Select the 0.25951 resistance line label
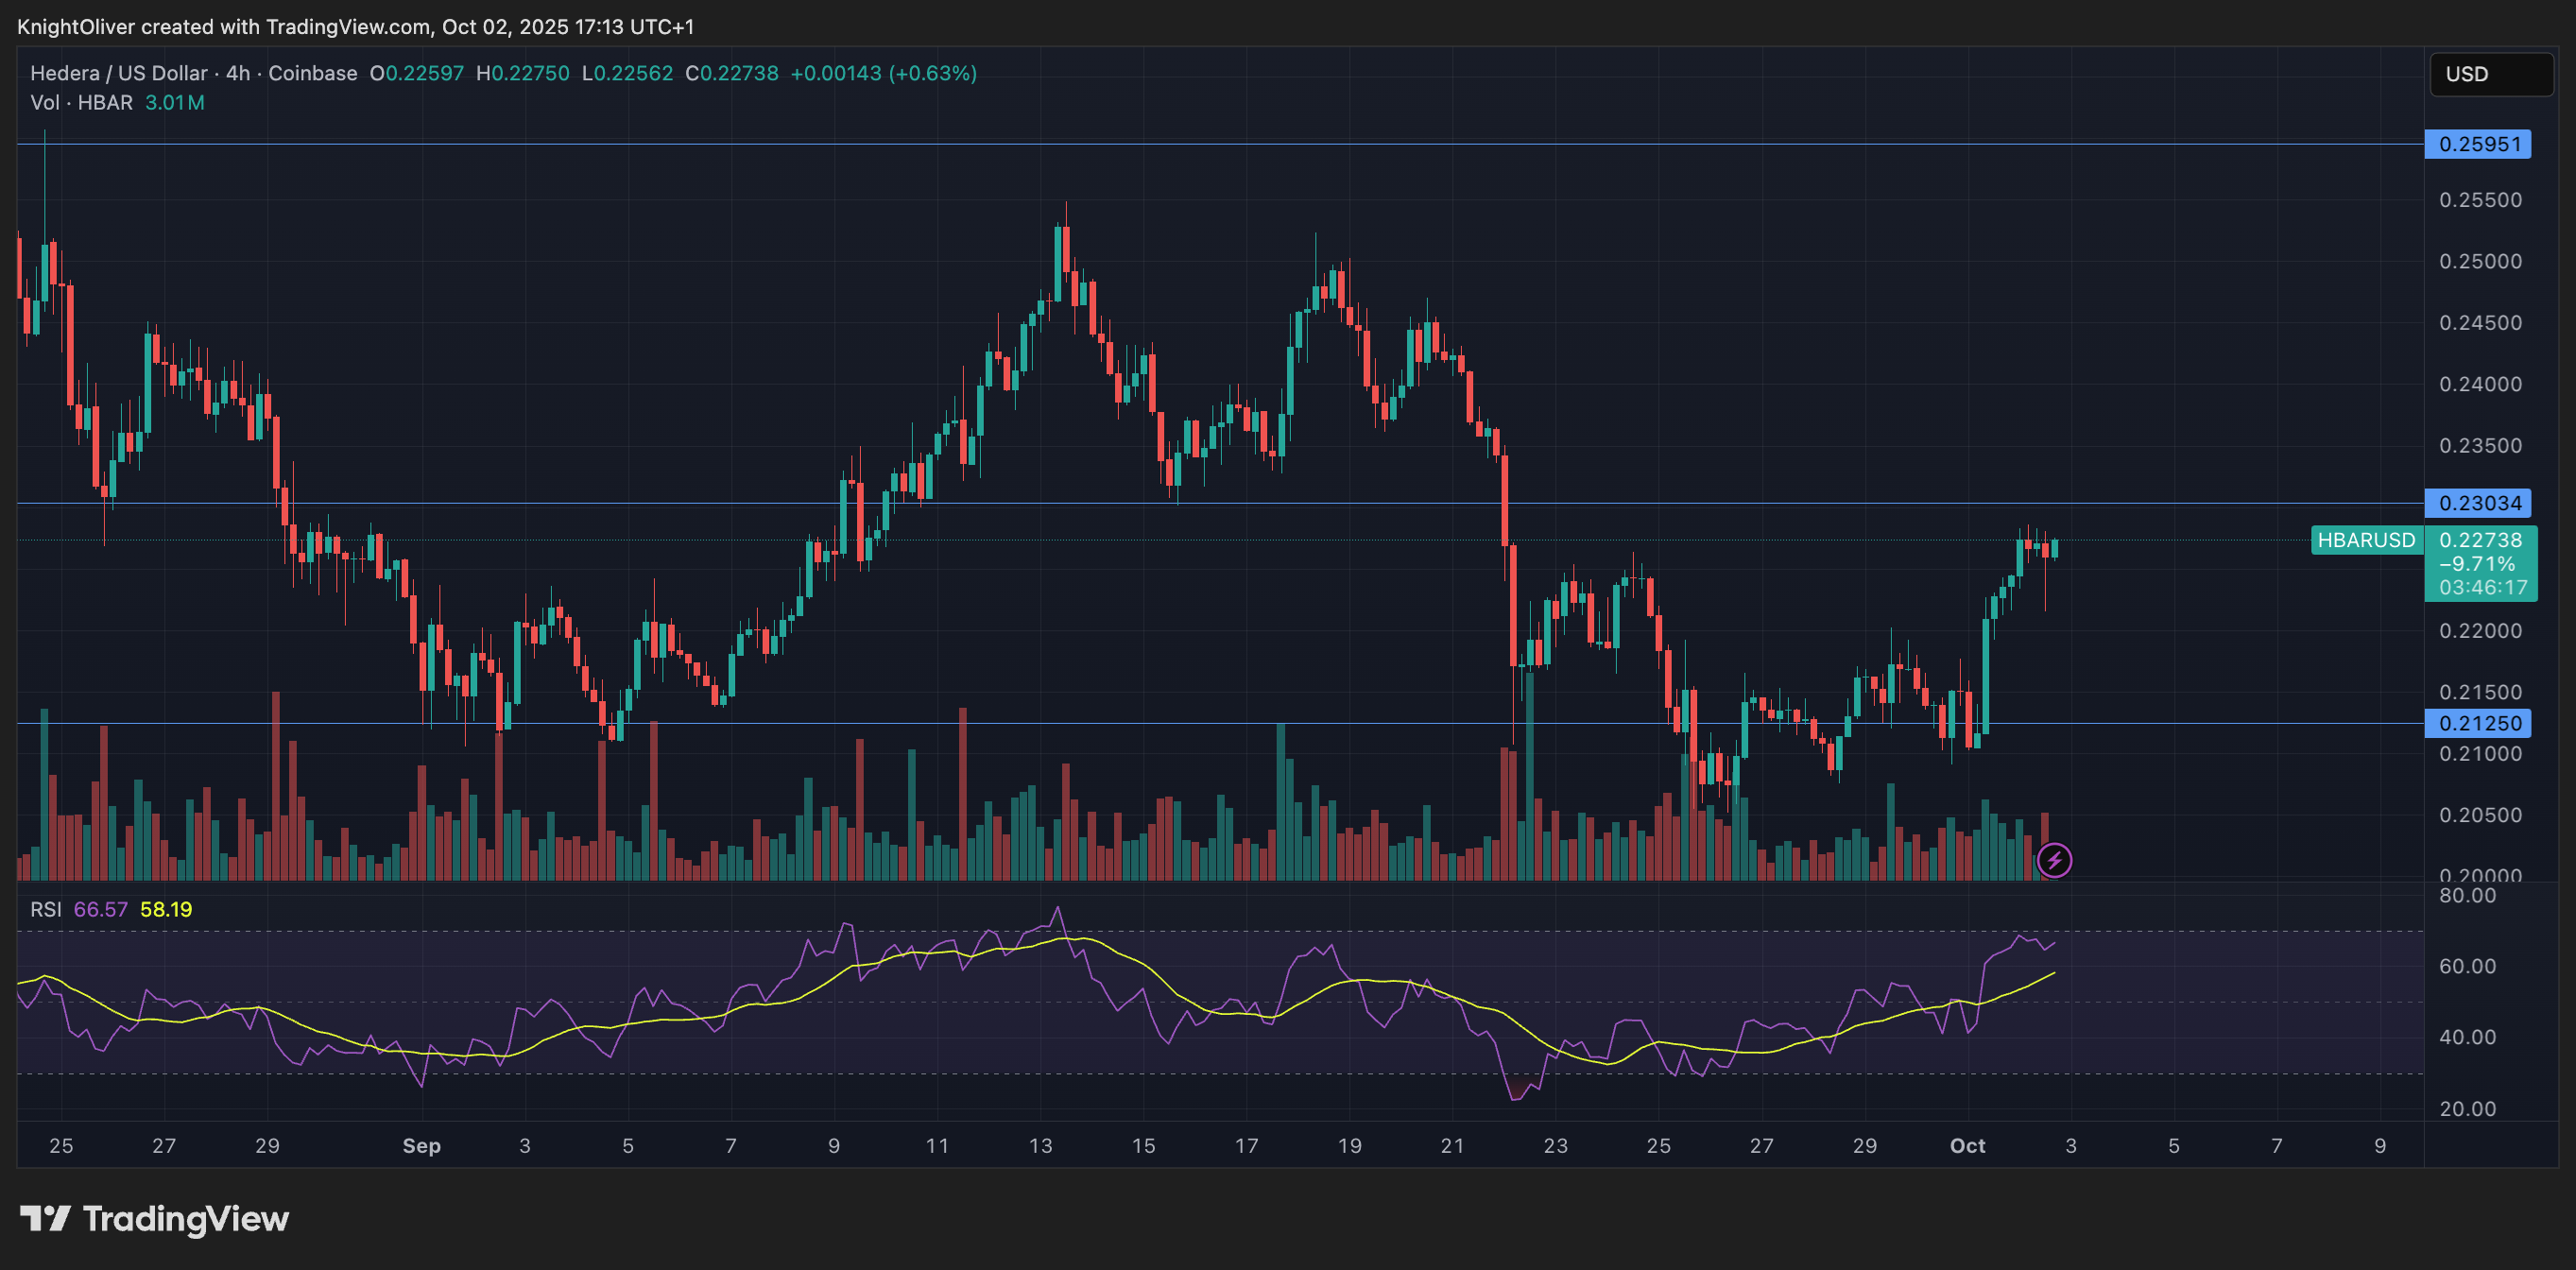2576x1270 pixels. tap(2479, 144)
